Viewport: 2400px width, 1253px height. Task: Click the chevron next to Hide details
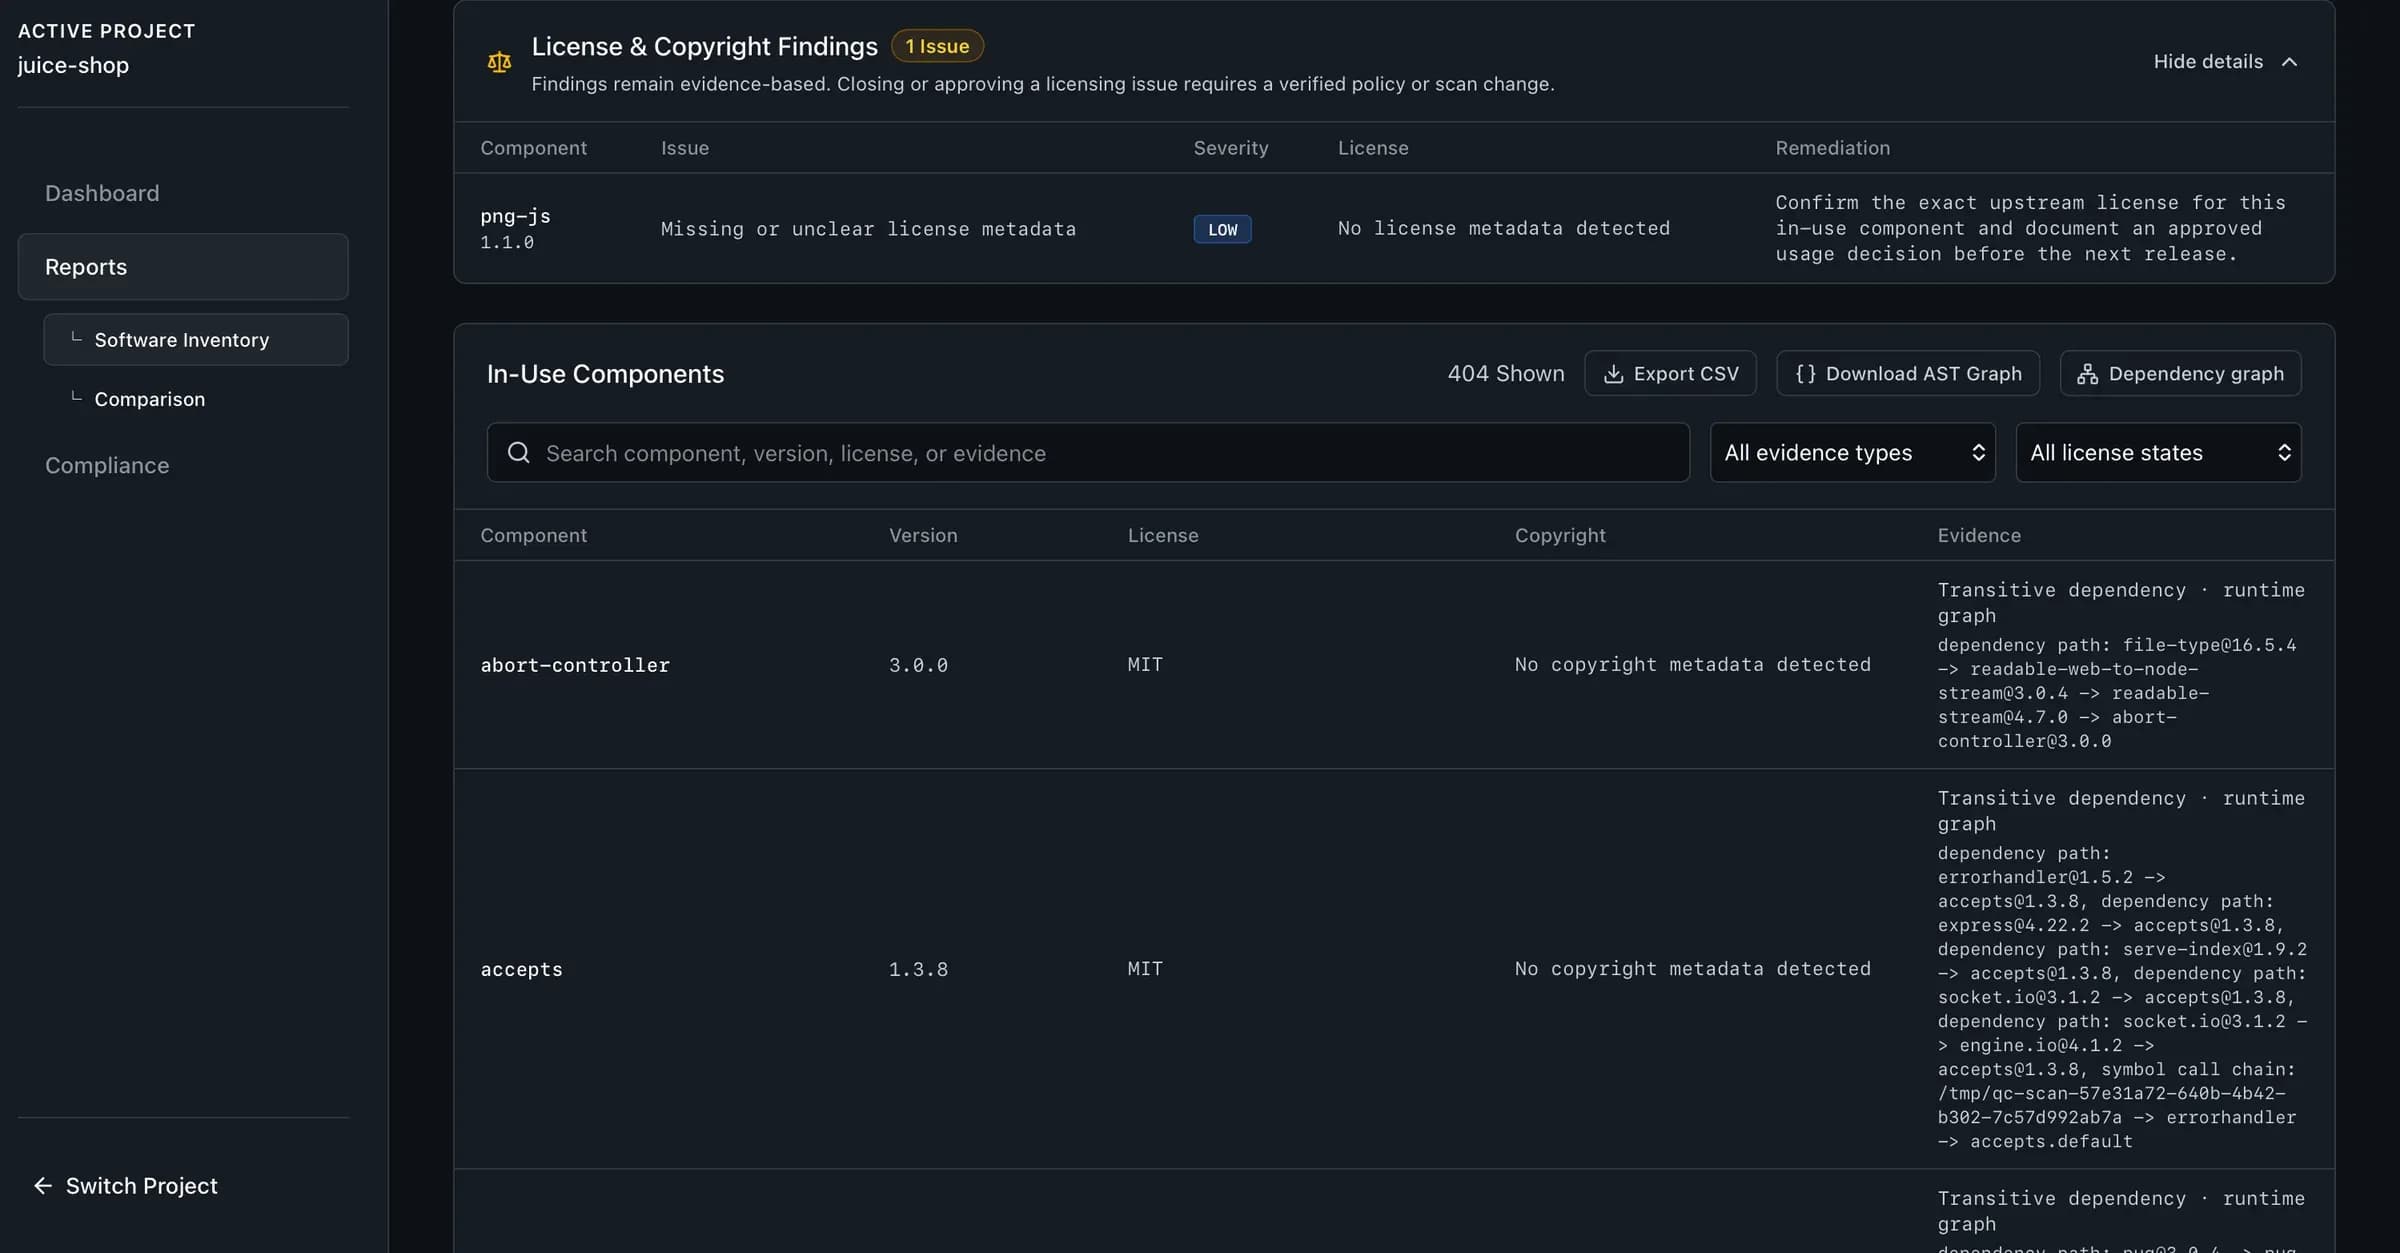2289,62
